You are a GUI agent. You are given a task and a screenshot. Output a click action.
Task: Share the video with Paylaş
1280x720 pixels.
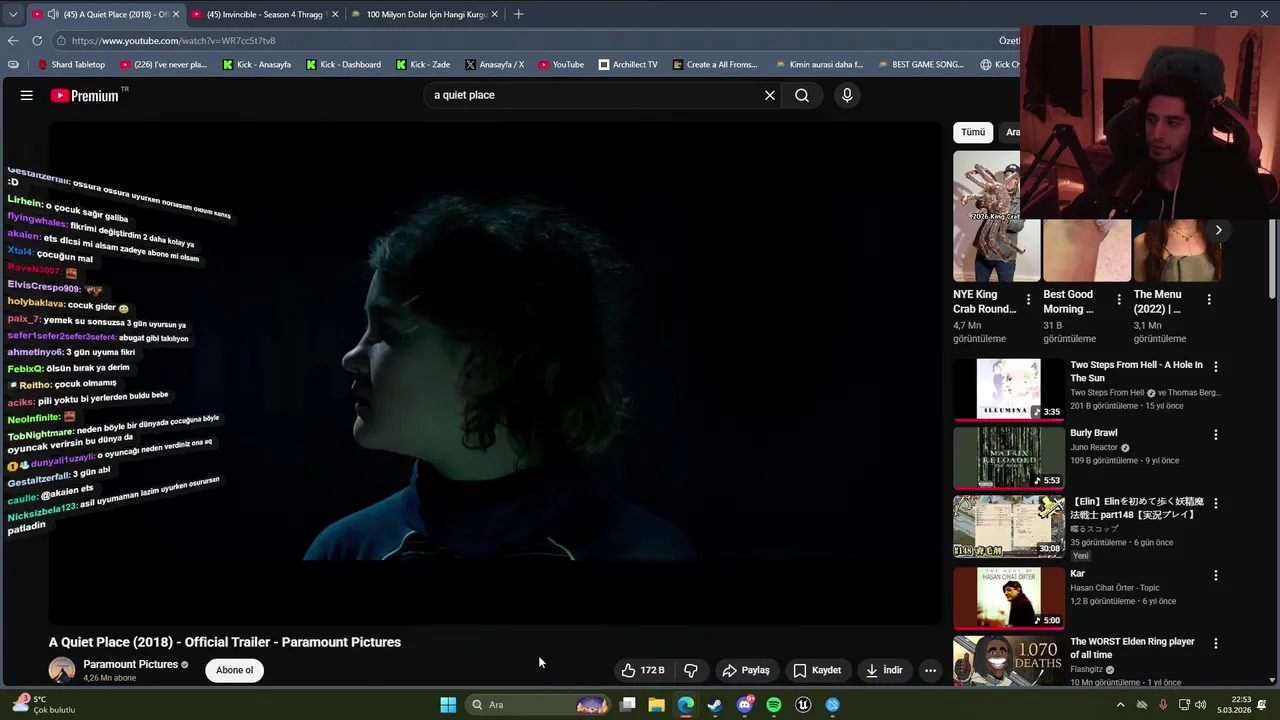click(746, 670)
